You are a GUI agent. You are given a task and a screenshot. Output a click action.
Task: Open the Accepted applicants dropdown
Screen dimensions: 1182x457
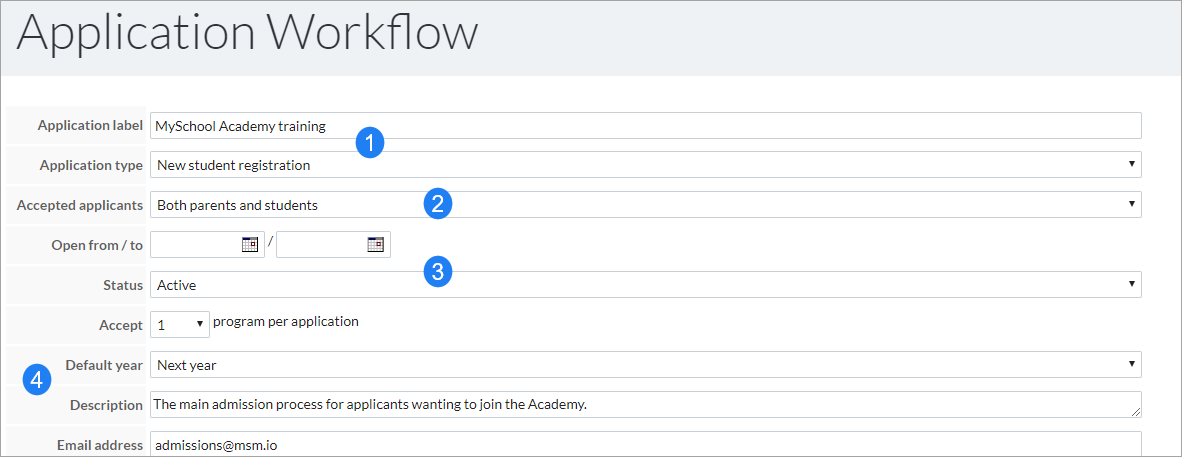click(x=645, y=204)
